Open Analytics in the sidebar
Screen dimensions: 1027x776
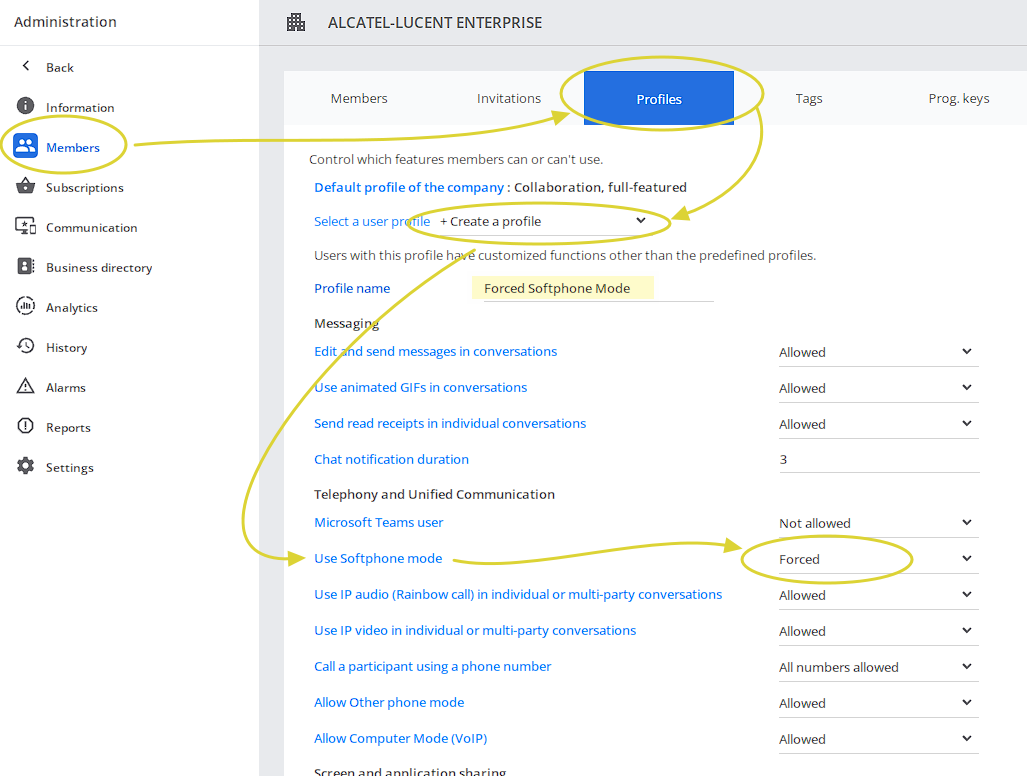point(71,307)
